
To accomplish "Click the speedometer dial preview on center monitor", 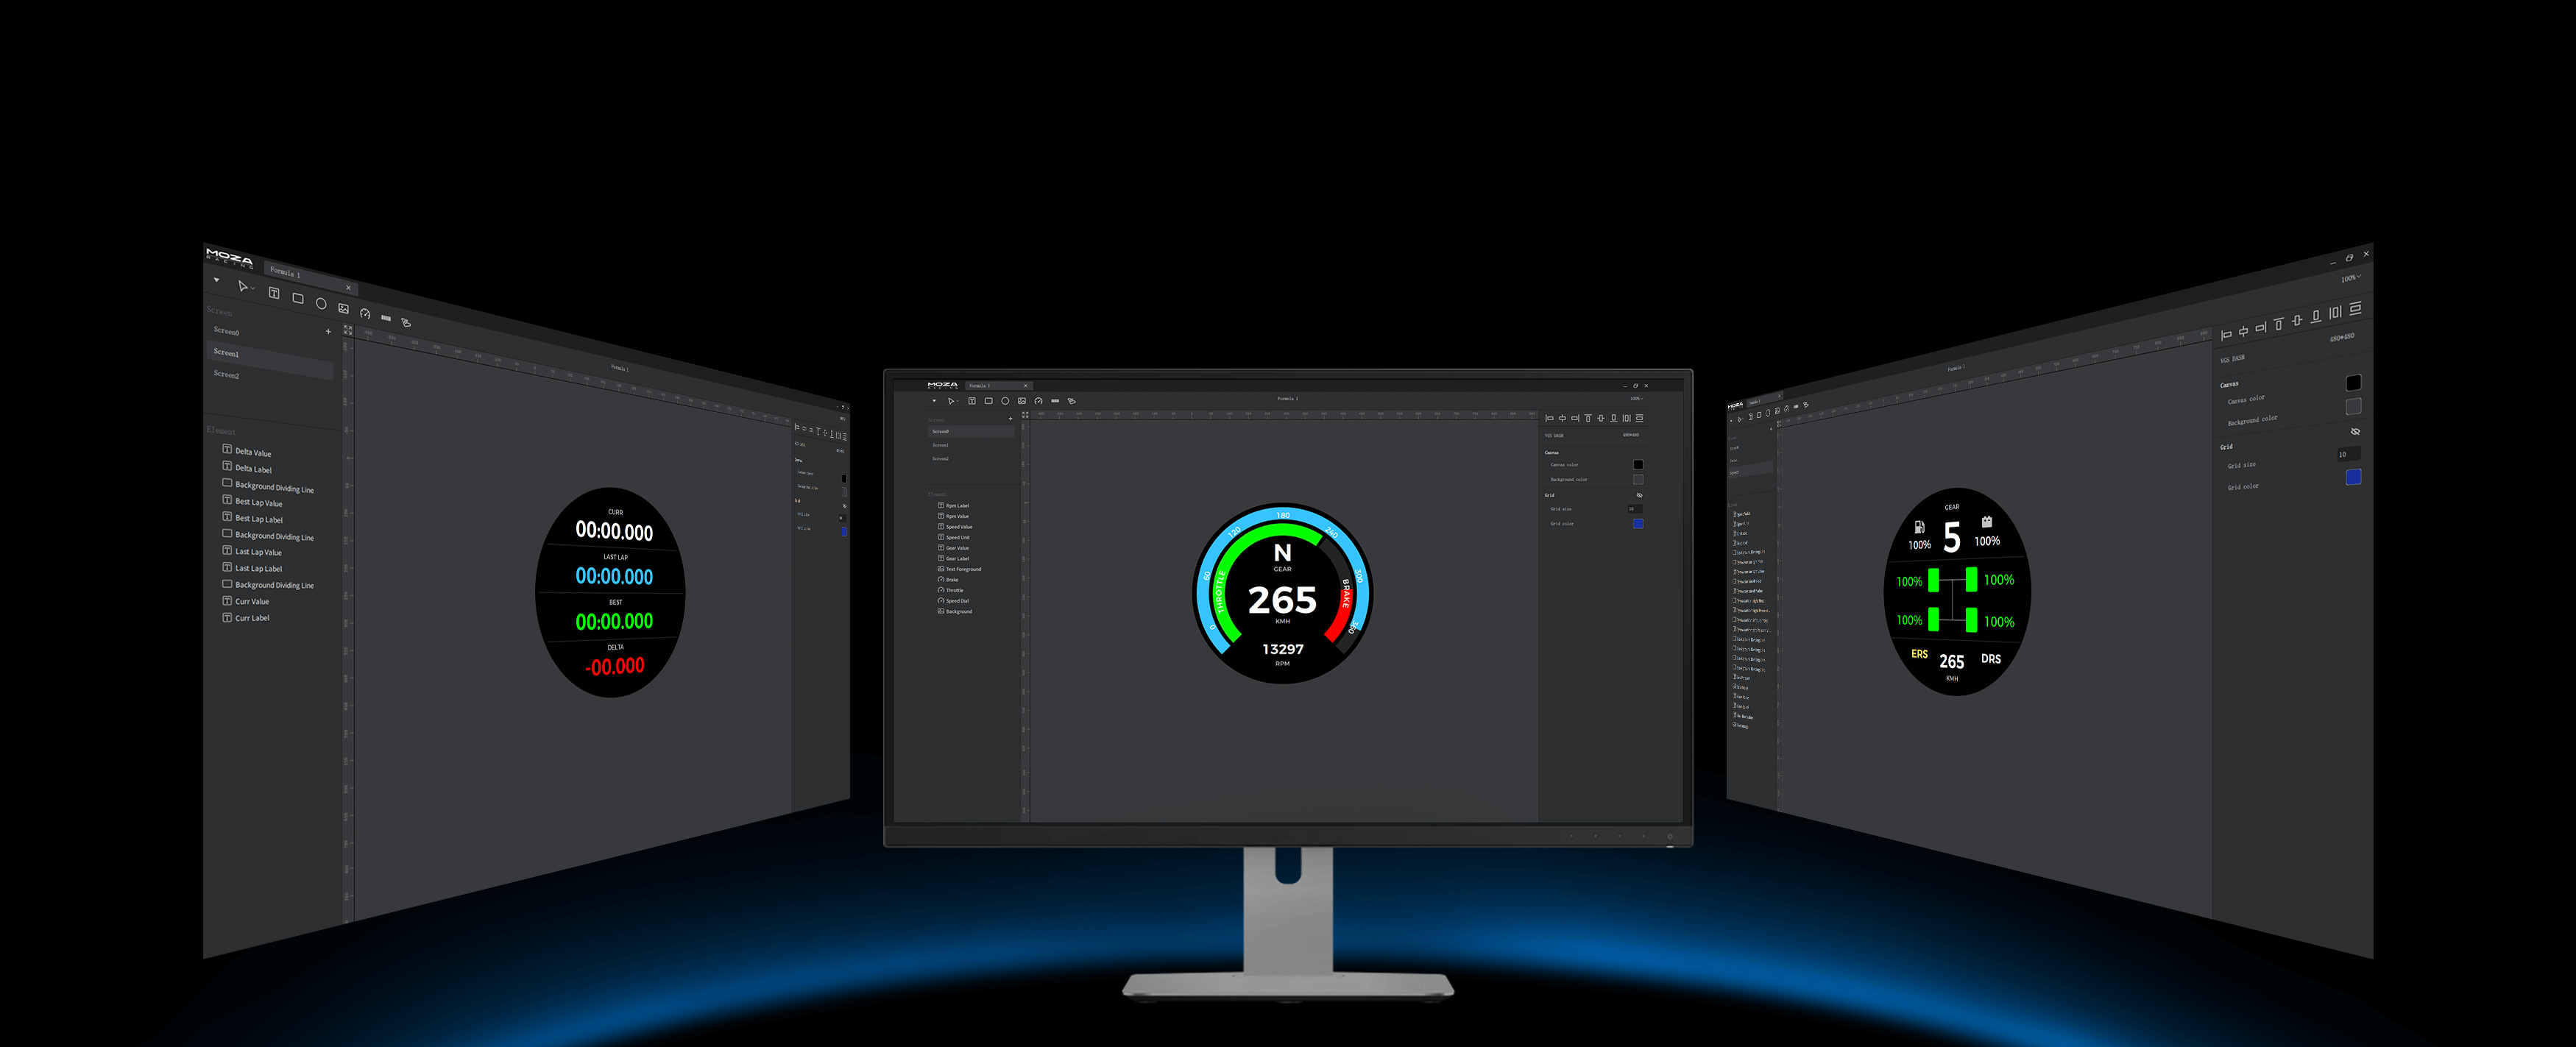I will 1283,594.
